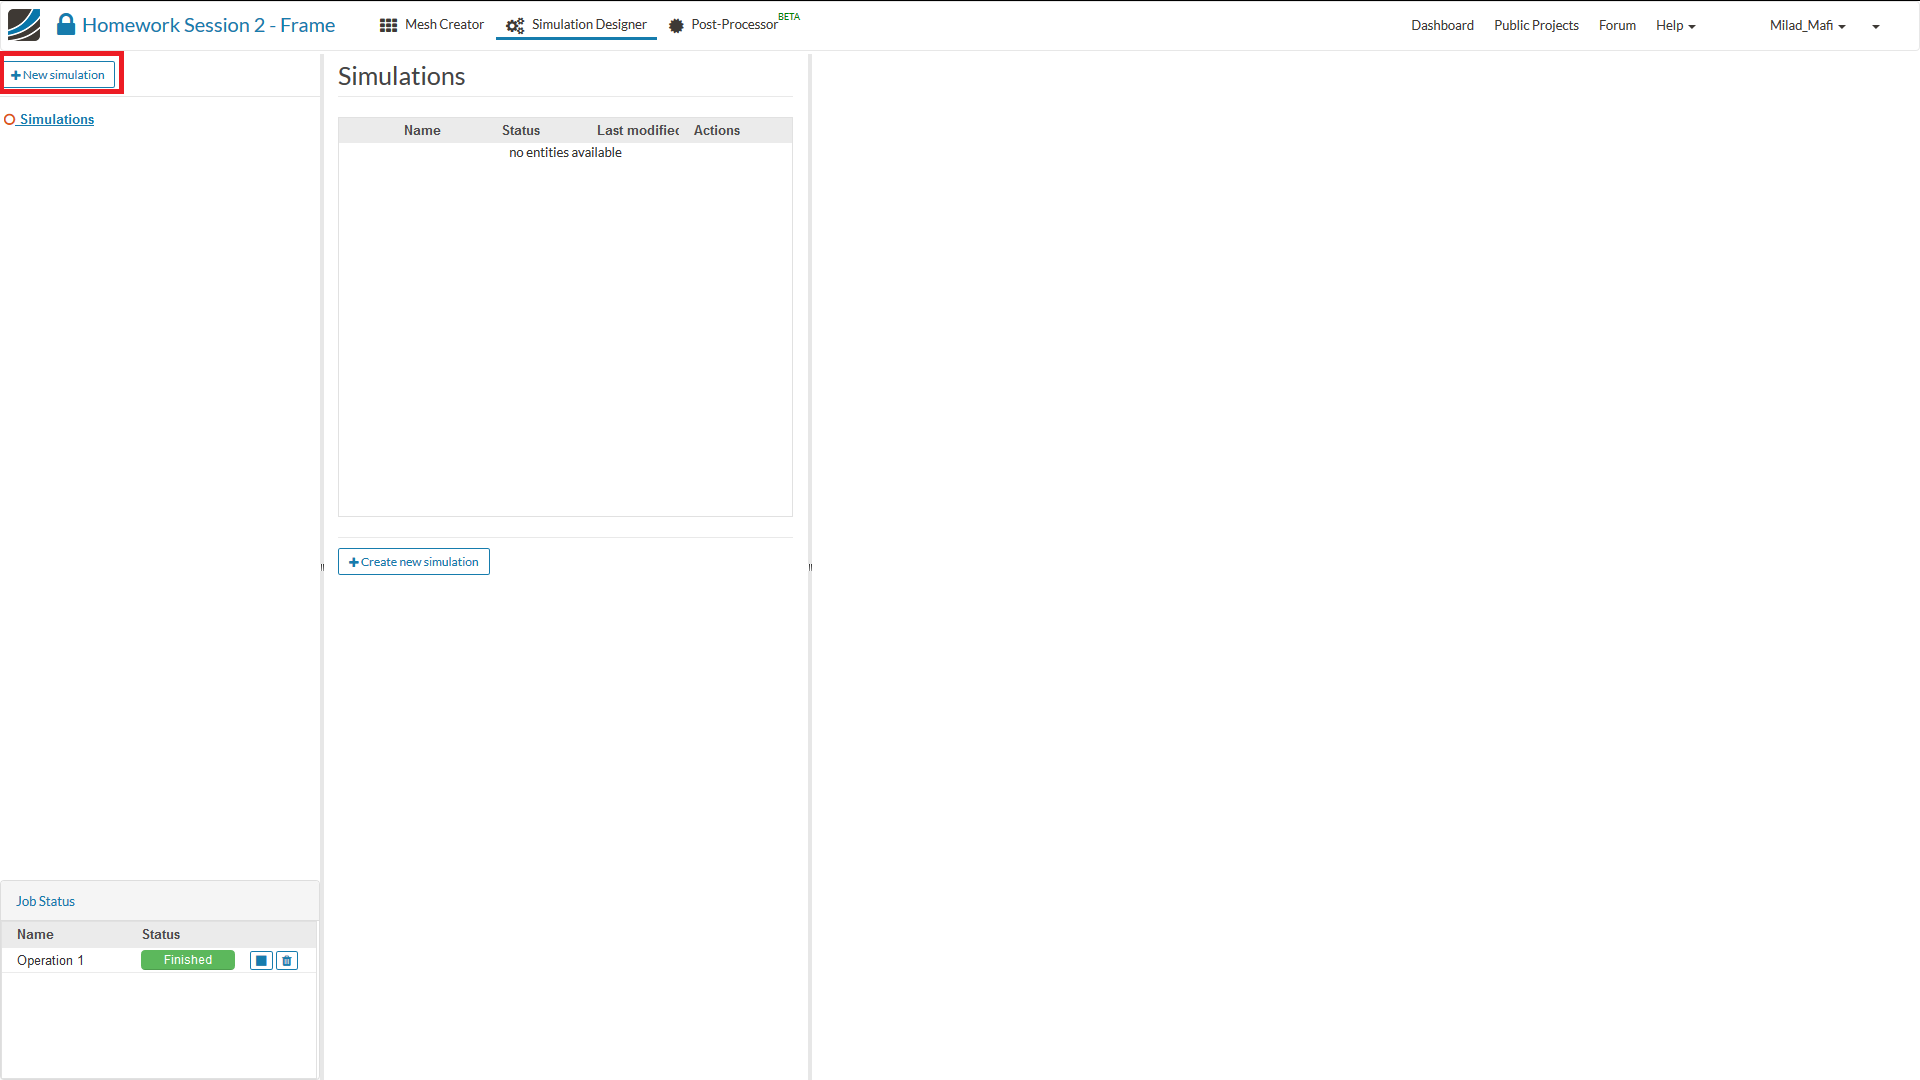Open the Post-Processor tab

tap(734, 25)
